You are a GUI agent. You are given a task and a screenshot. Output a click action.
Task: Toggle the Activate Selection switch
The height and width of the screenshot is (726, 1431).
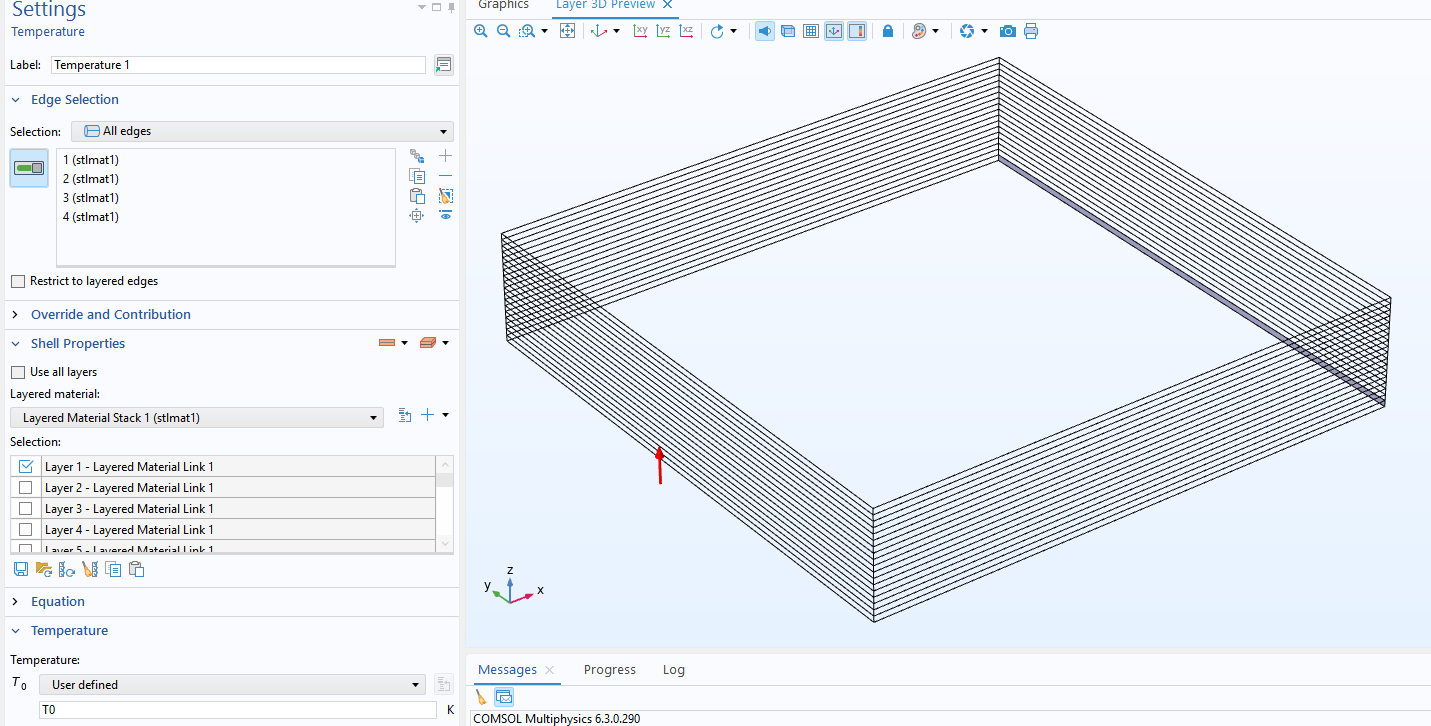(x=29, y=168)
